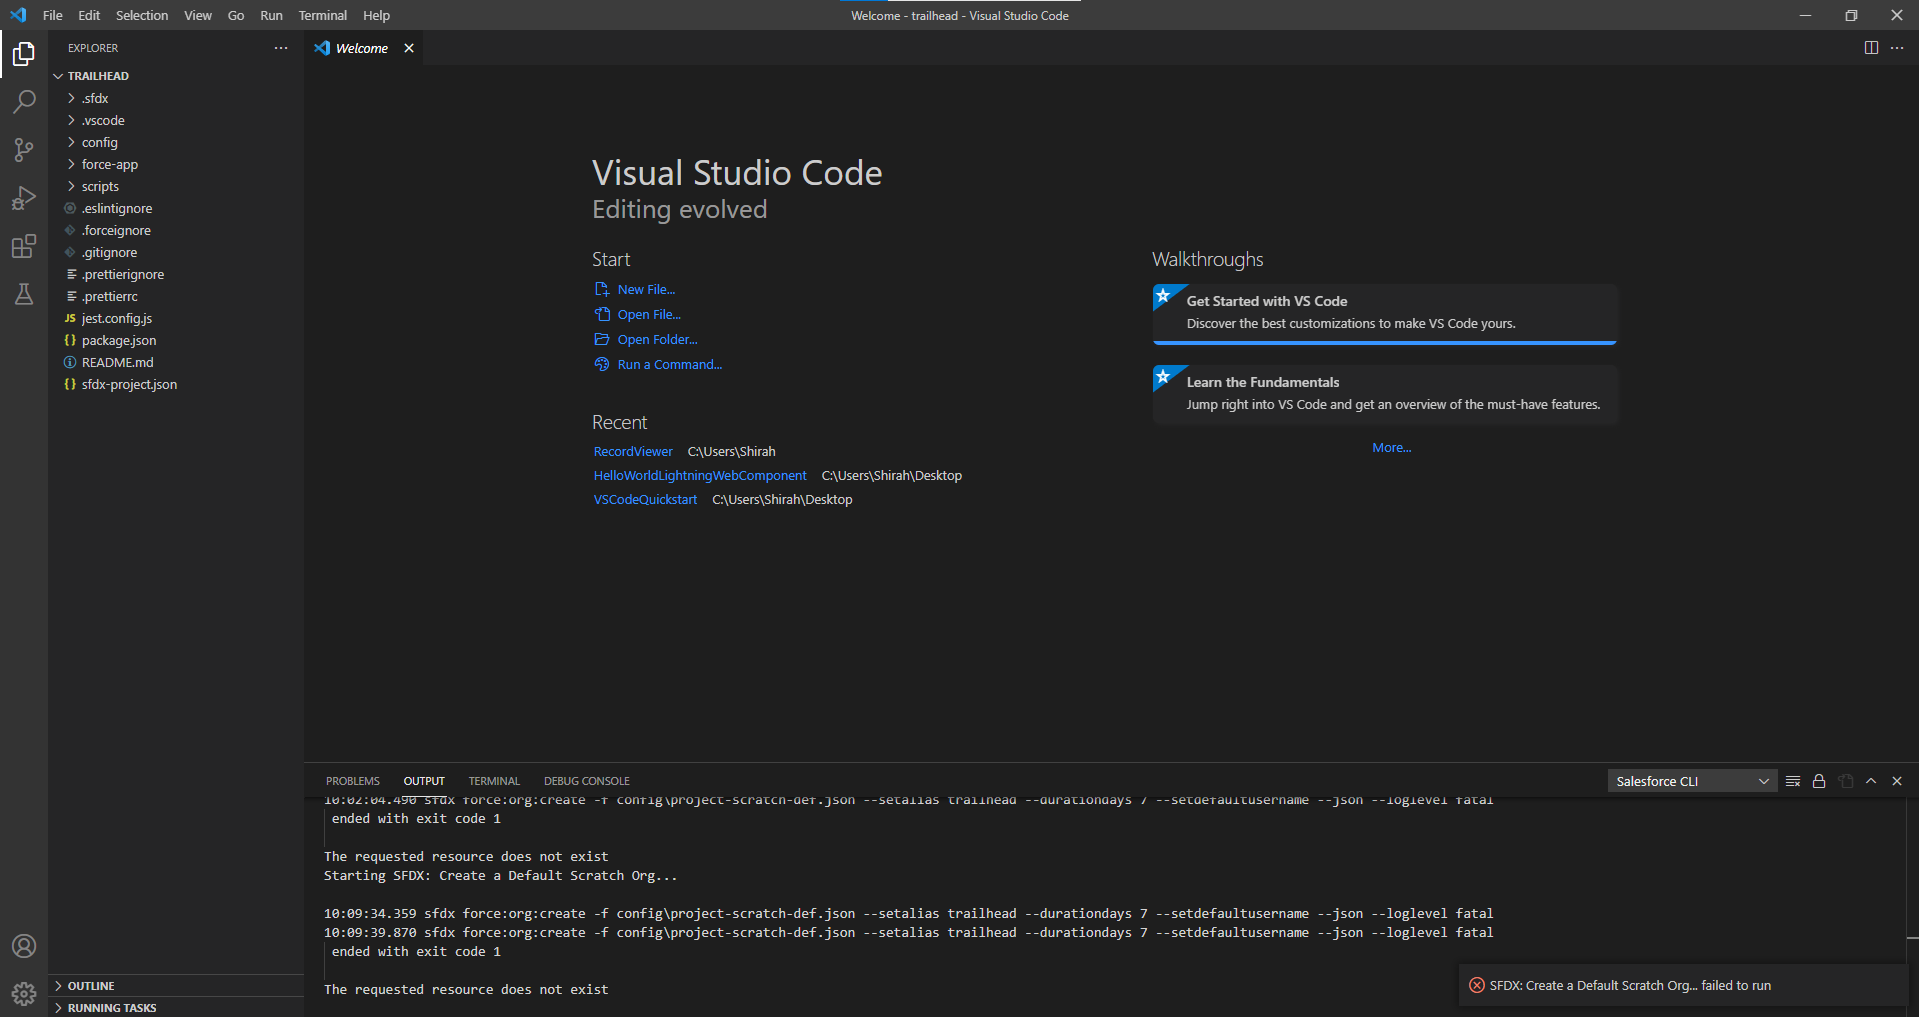Toggle word wrap in the Output panel
1919x1017 pixels.
tap(1845, 781)
